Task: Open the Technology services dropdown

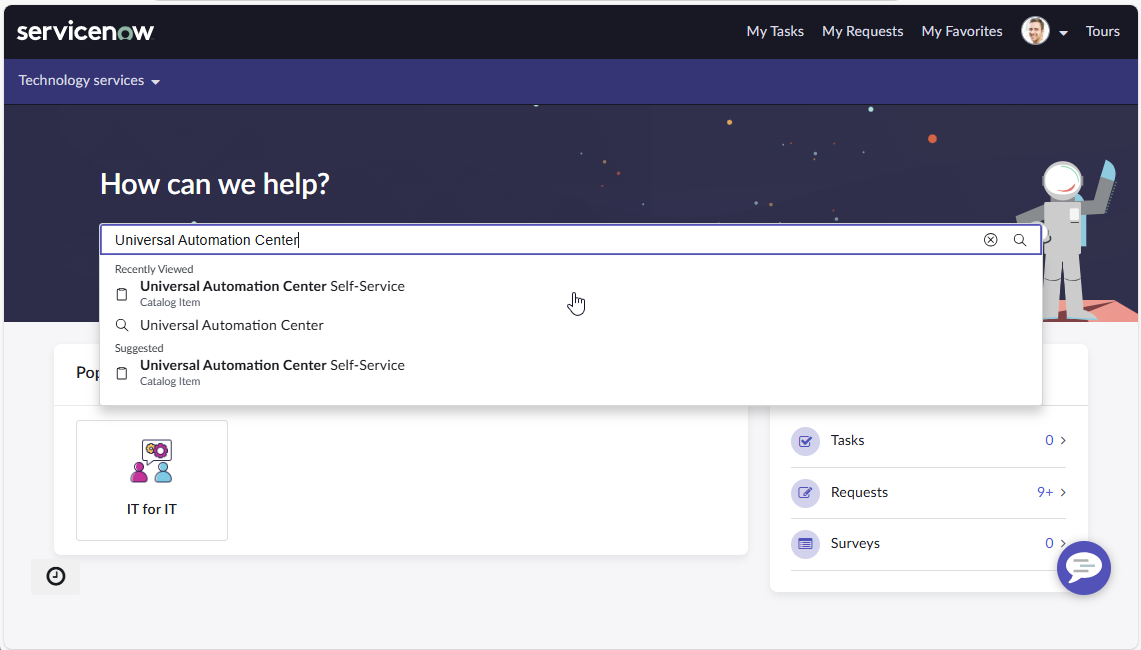Action: click(89, 81)
